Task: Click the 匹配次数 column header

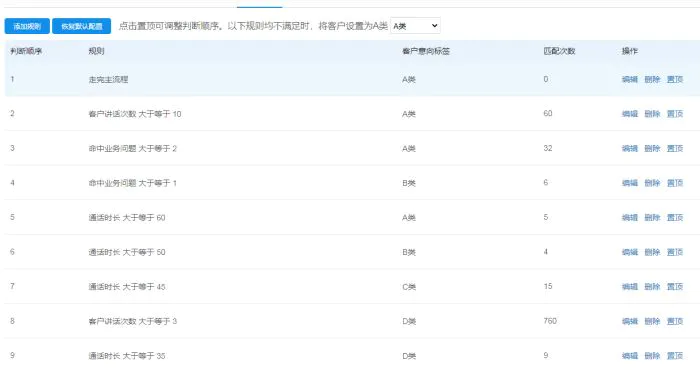Action: 559,51
